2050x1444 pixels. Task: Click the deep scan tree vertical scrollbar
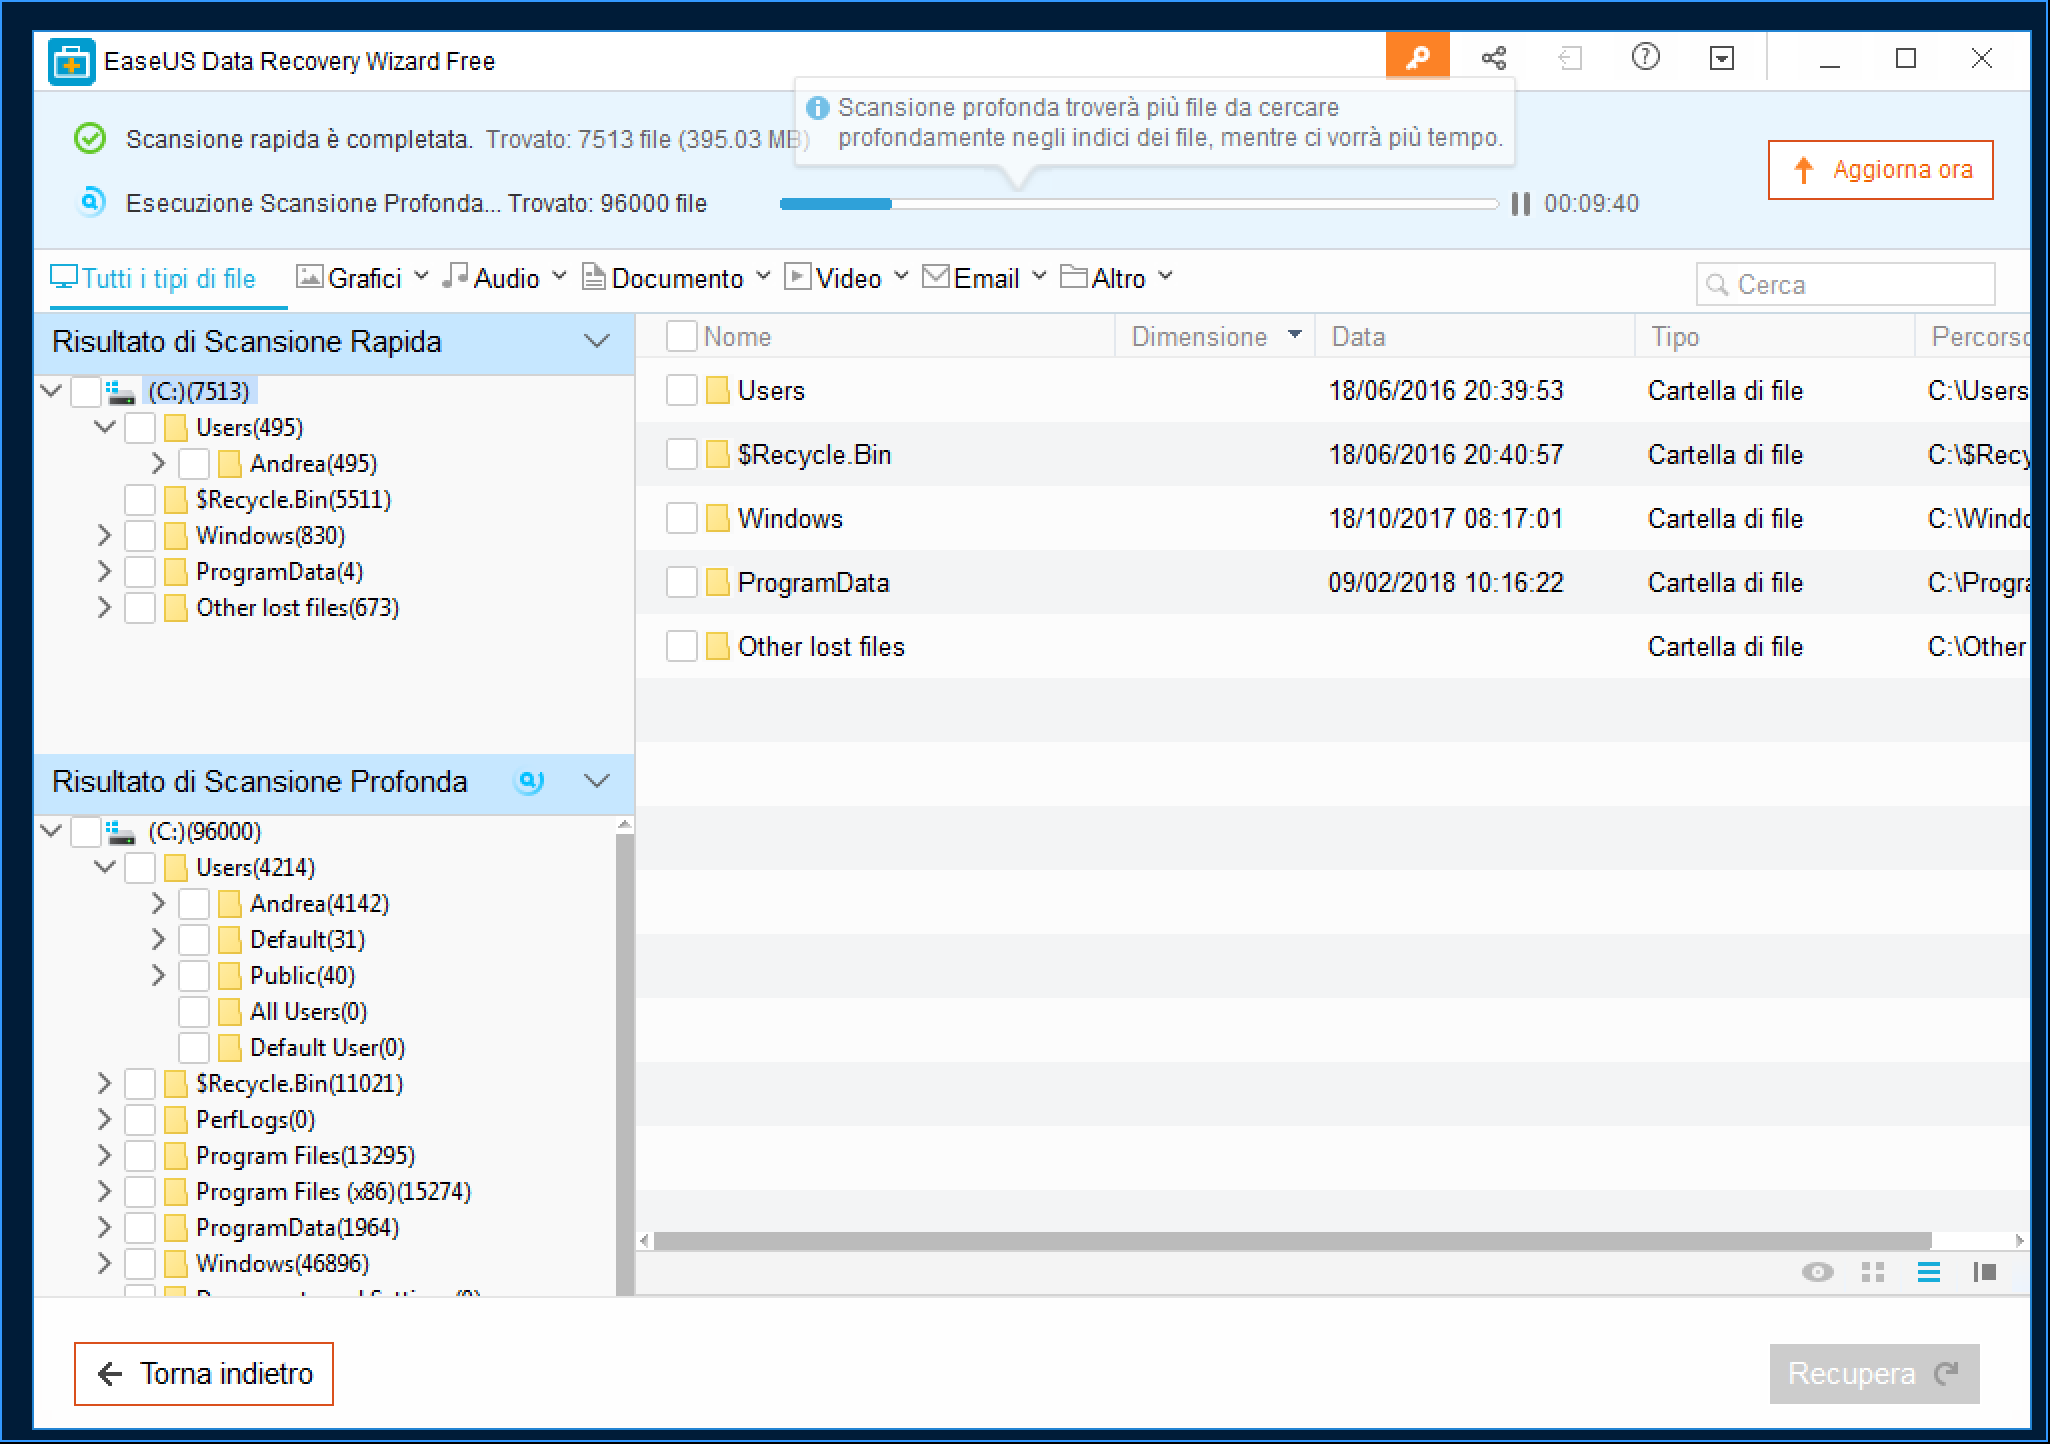coord(625,1063)
